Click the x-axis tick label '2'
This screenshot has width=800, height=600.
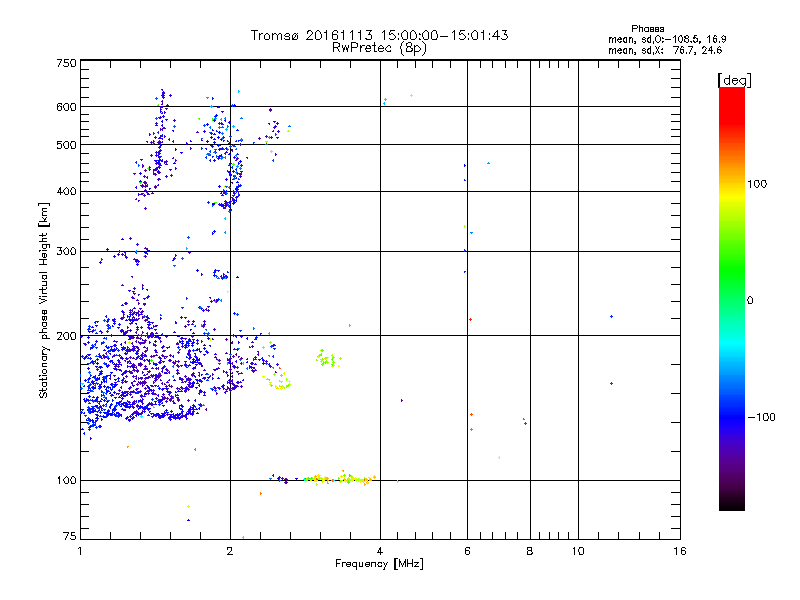(230, 551)
